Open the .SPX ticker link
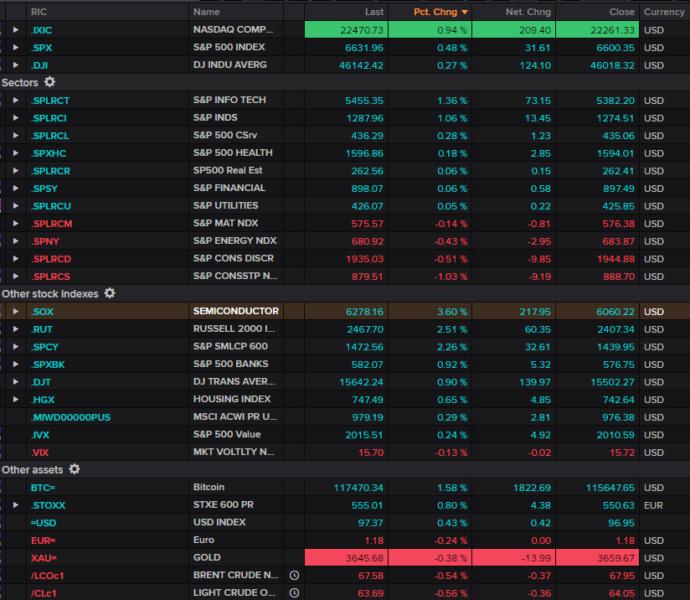The height and width of the screenshot is (600, 690). (x=41, y=48)
